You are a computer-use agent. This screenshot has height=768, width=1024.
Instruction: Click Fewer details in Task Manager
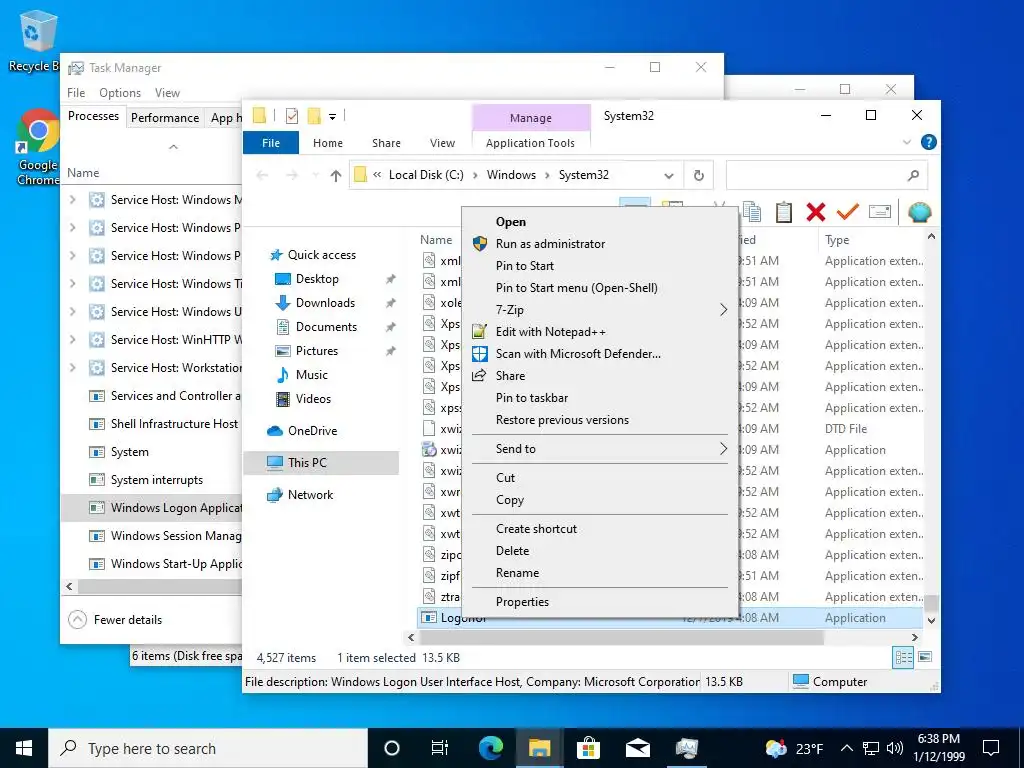(x=116, y=620)
